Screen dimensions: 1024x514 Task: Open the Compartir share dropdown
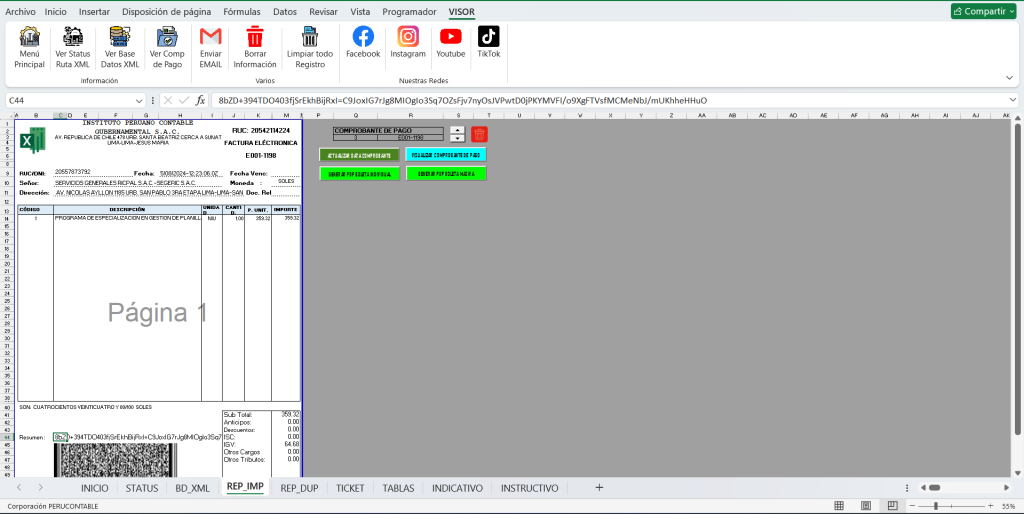coord(984,11)
